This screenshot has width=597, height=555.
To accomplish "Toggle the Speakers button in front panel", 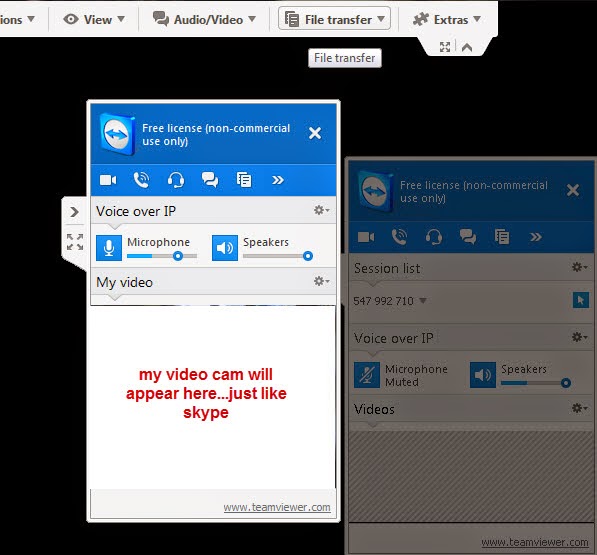I will (225, 248).
